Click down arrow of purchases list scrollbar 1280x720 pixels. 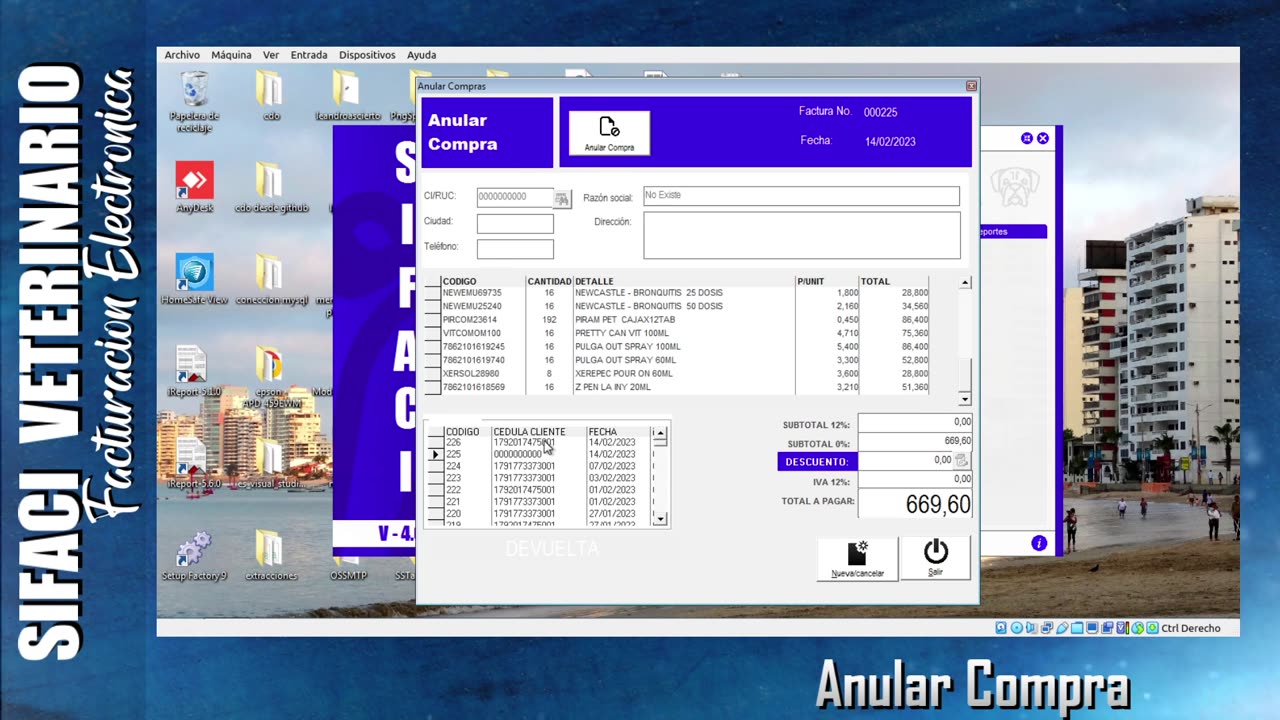pos(659,519)
